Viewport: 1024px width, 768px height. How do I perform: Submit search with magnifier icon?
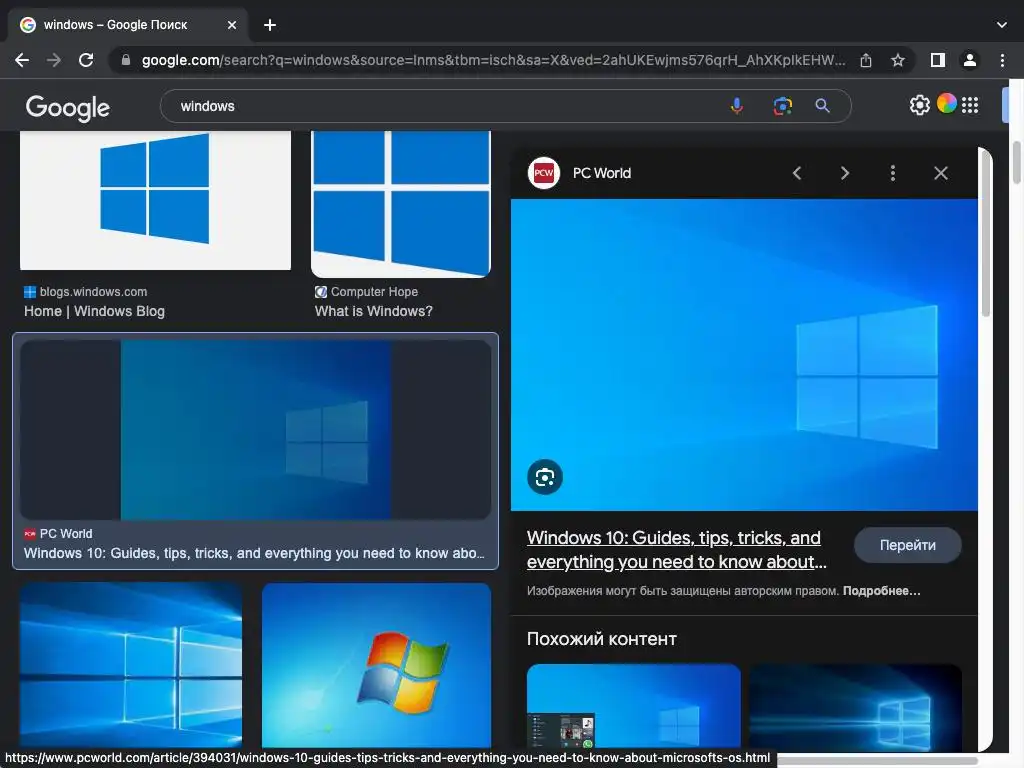coord(822,106)
